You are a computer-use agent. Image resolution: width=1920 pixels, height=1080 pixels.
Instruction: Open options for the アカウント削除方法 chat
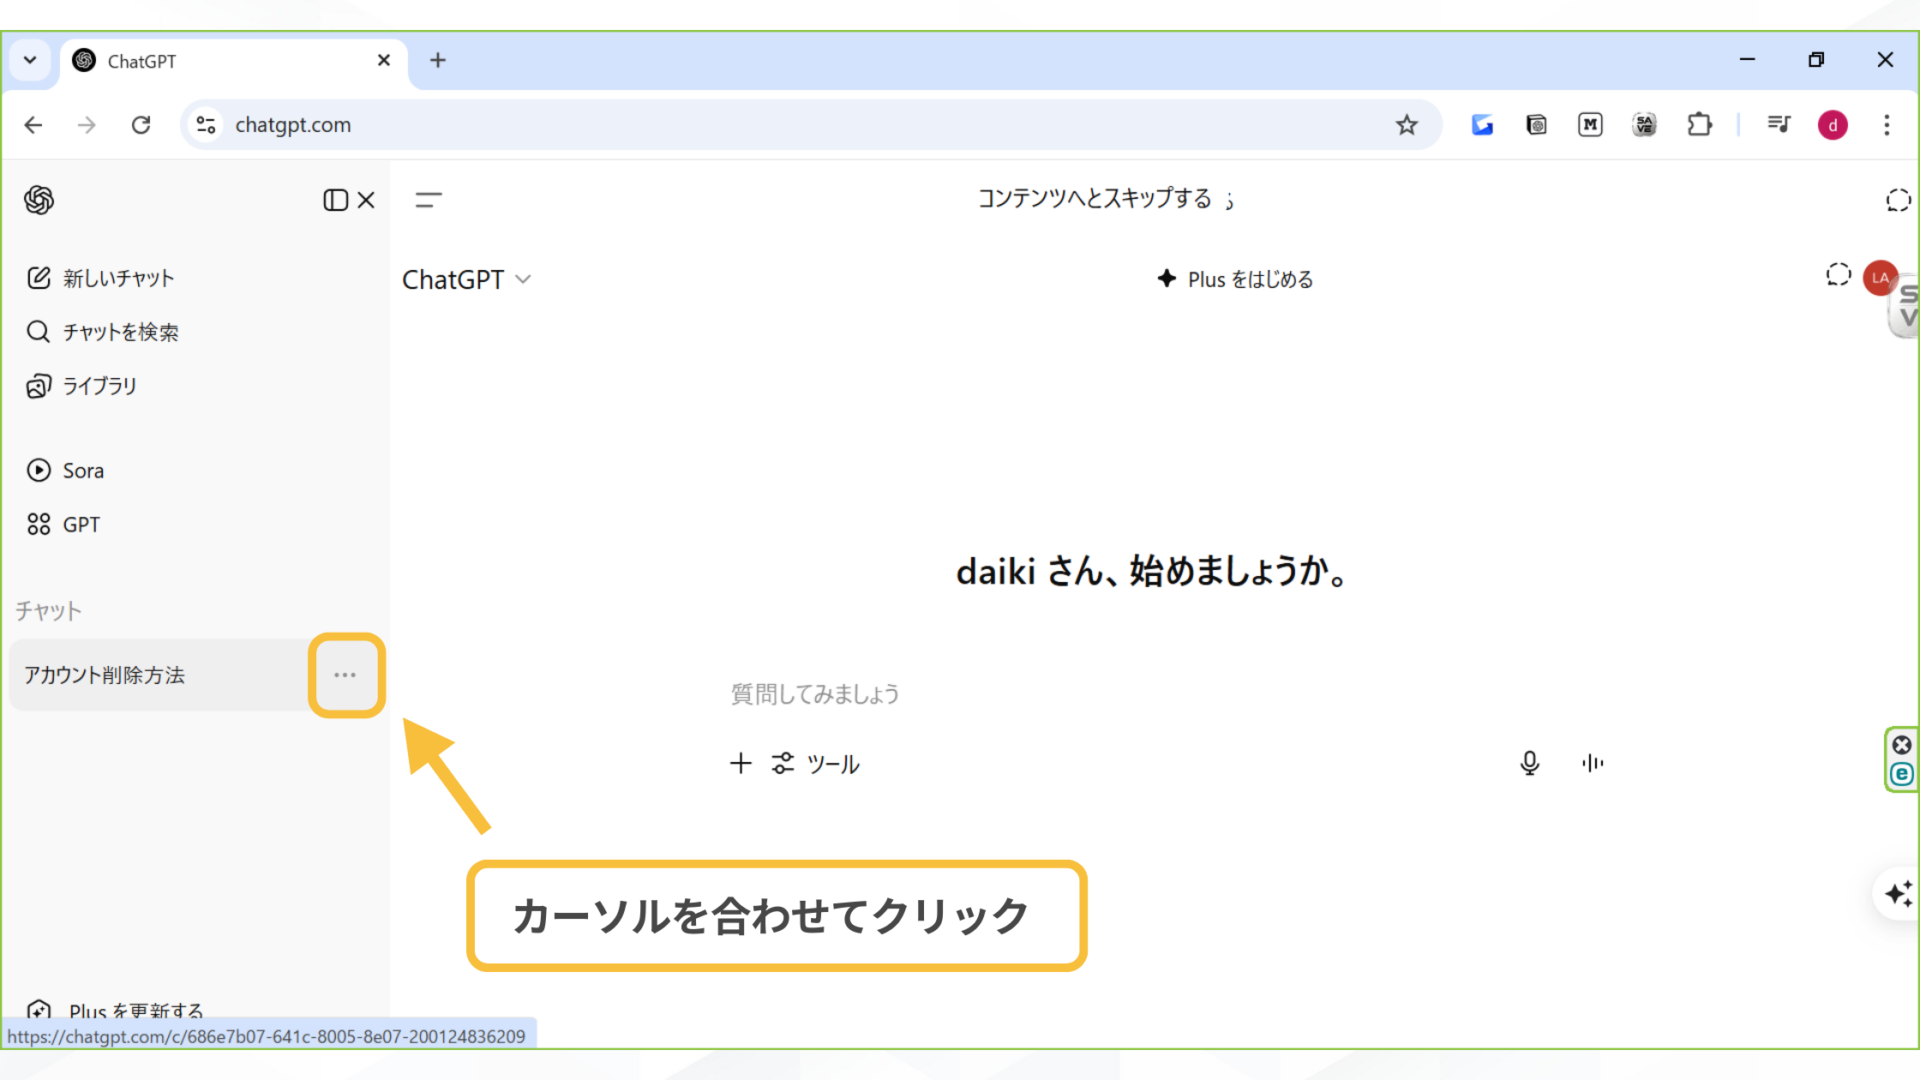[x=346, y=675]
